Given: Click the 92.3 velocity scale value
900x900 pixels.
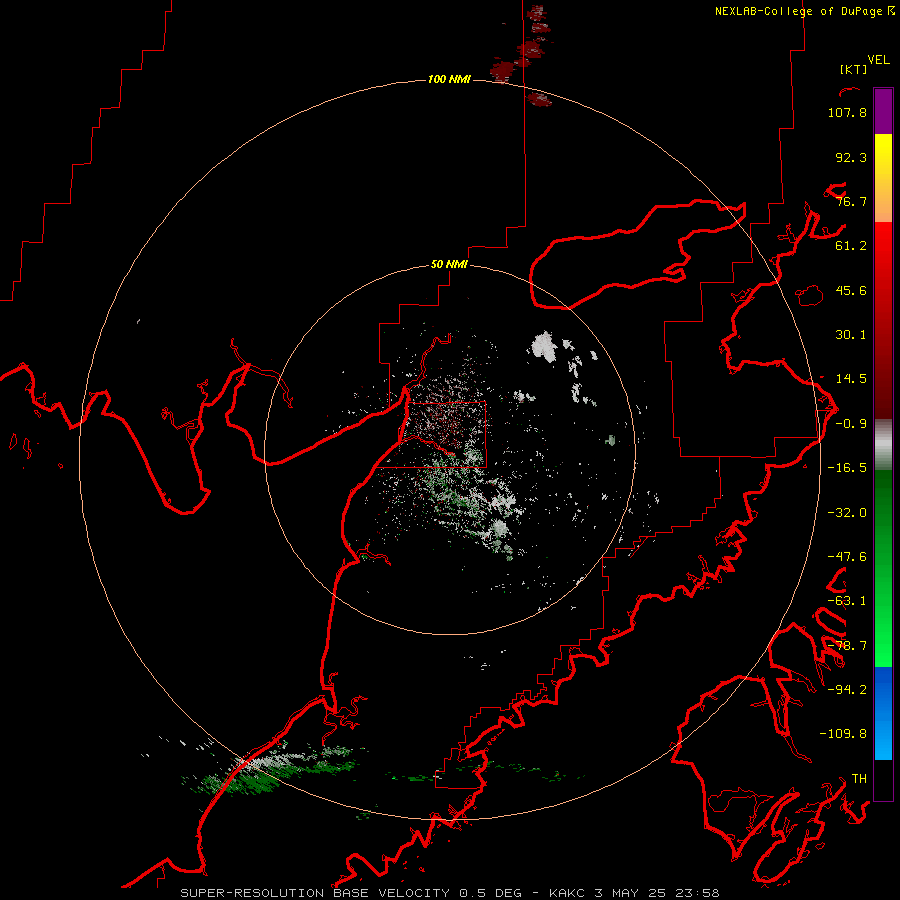Looking at the screenshot, I should 851,157.
